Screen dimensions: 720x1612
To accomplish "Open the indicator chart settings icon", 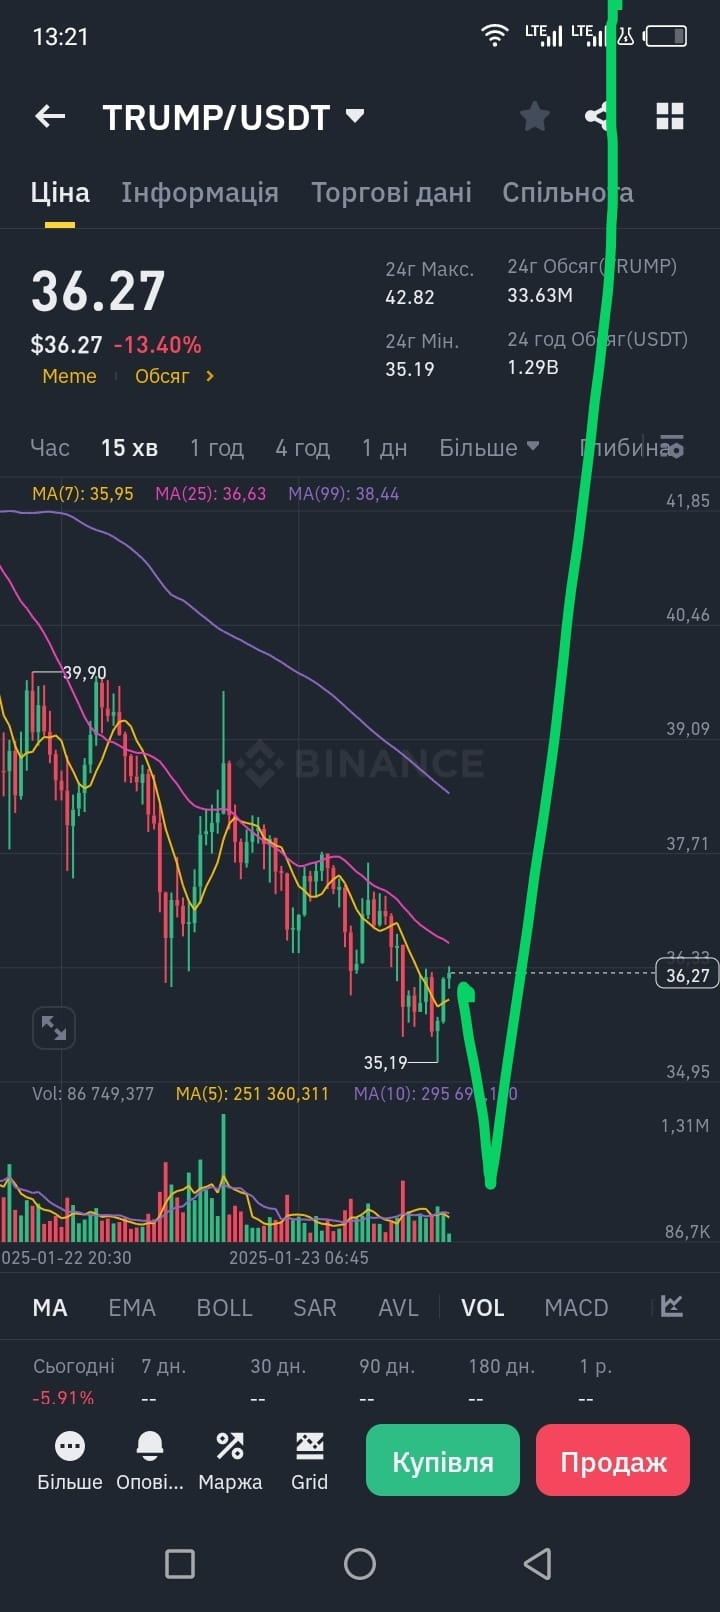I will click(672, 1306).
